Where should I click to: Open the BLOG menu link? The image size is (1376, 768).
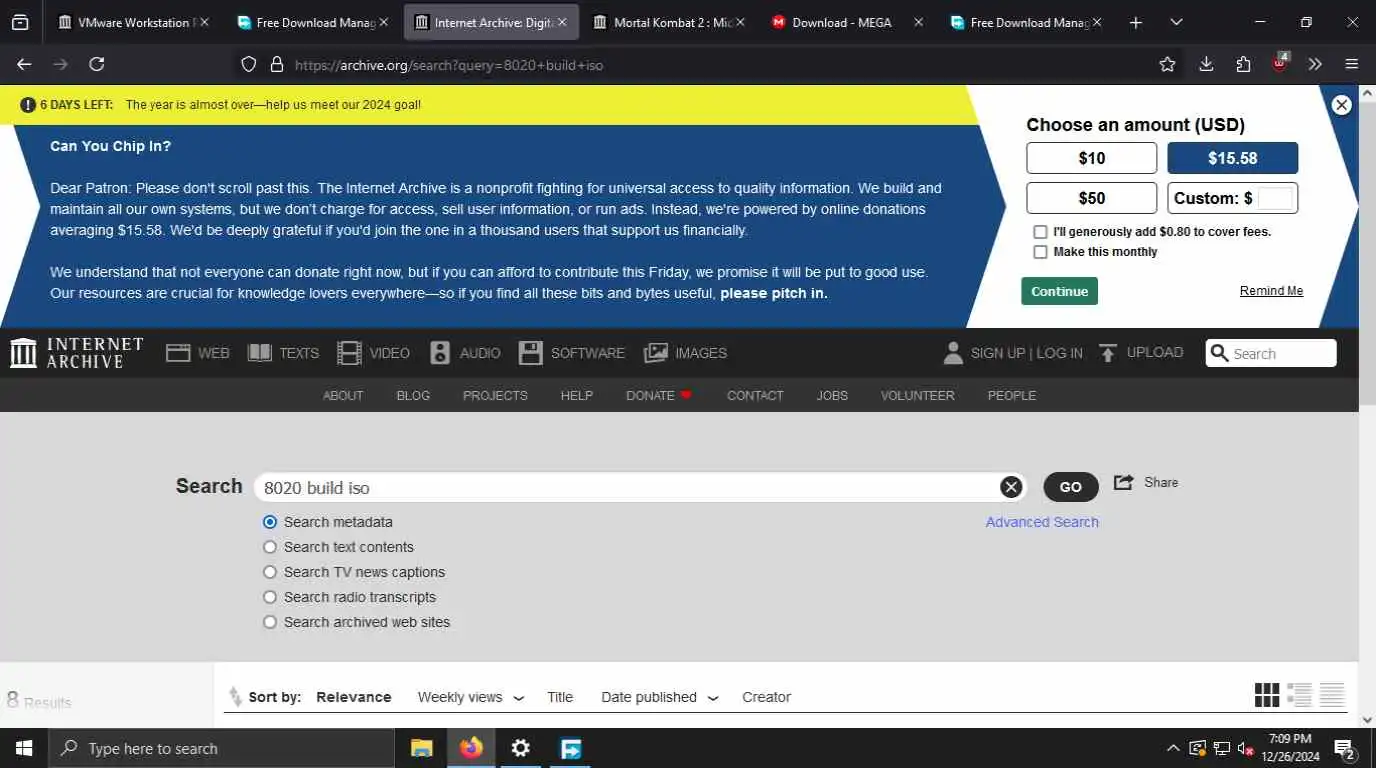point(413,395)
